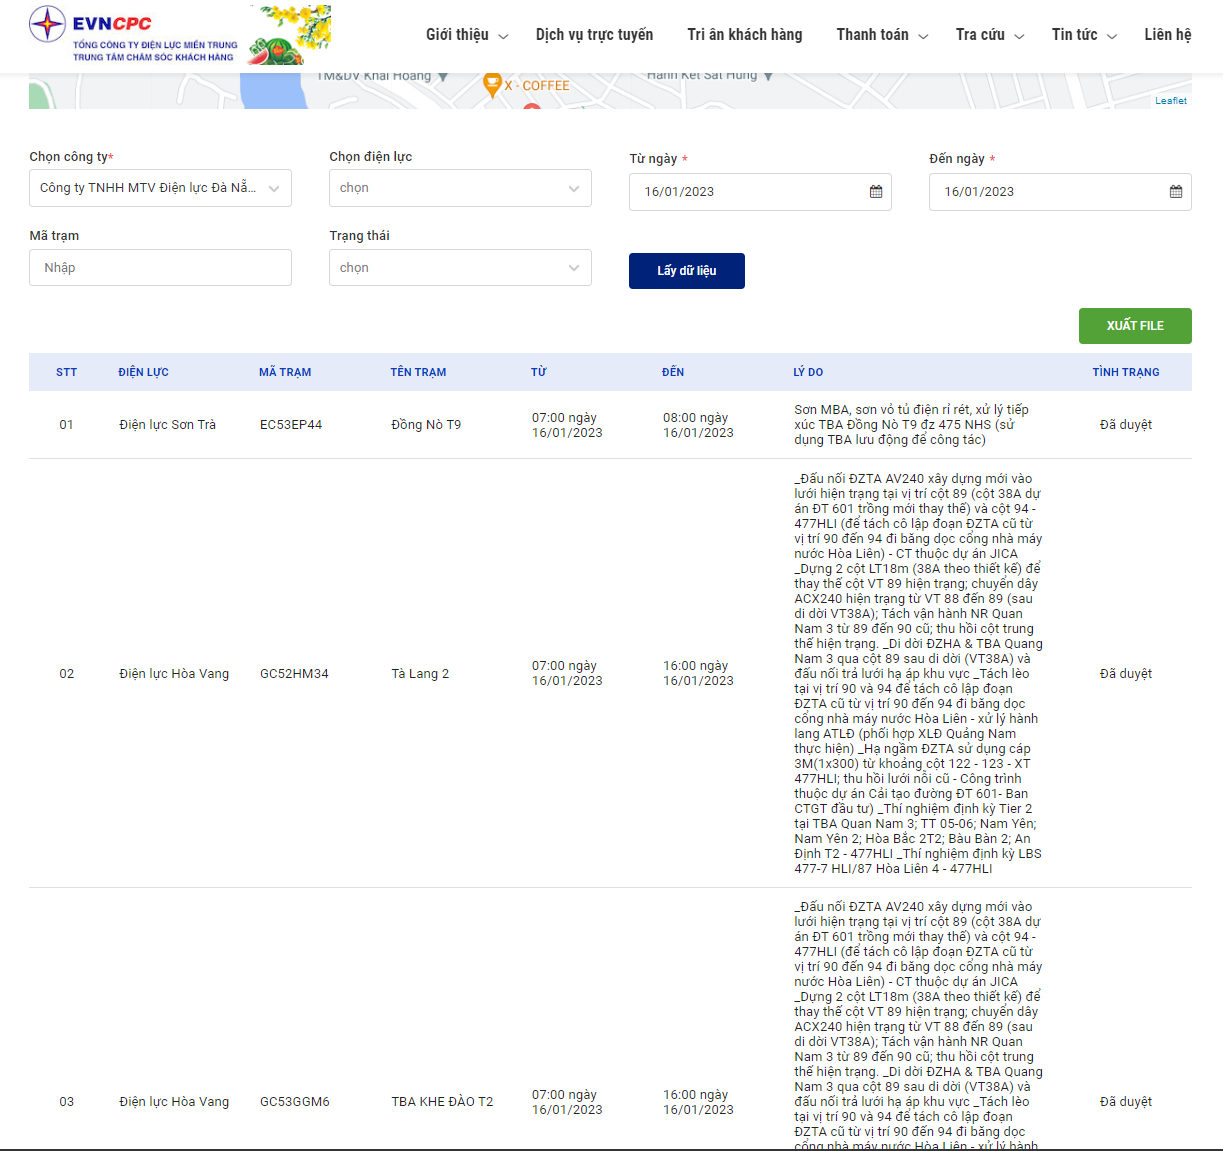Open the Tra cứu menu
1223x1151 pixels.
990,35
